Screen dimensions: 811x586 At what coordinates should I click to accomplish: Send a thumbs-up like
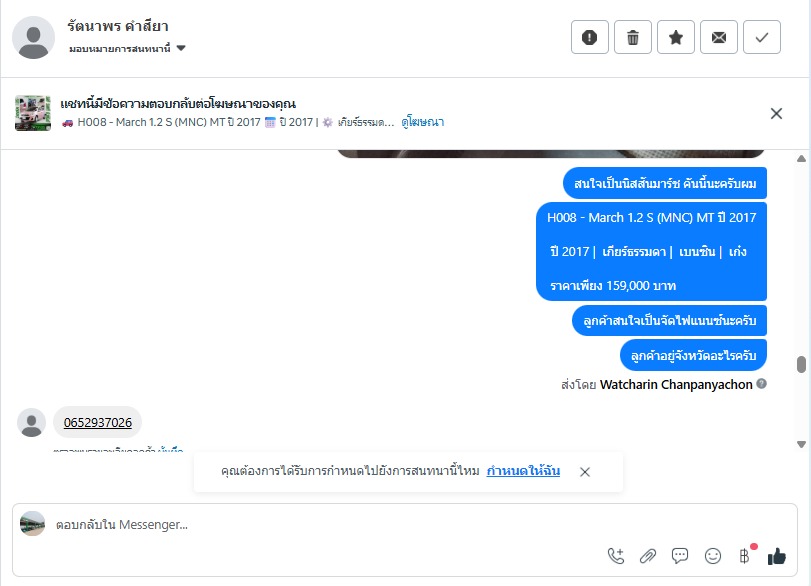point(776,556)
